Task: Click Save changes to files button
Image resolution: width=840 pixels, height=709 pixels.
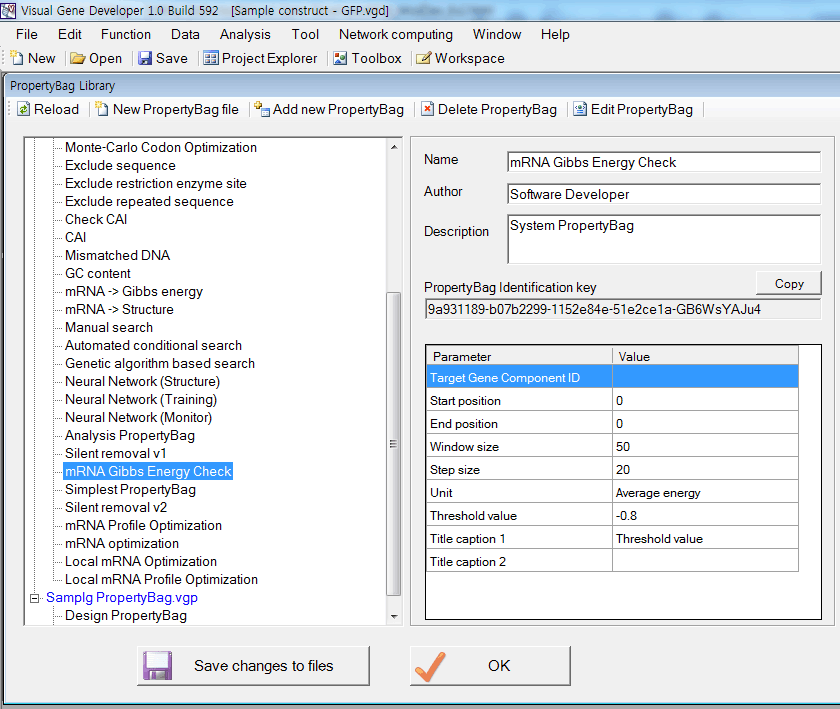Action: point(253,666)
